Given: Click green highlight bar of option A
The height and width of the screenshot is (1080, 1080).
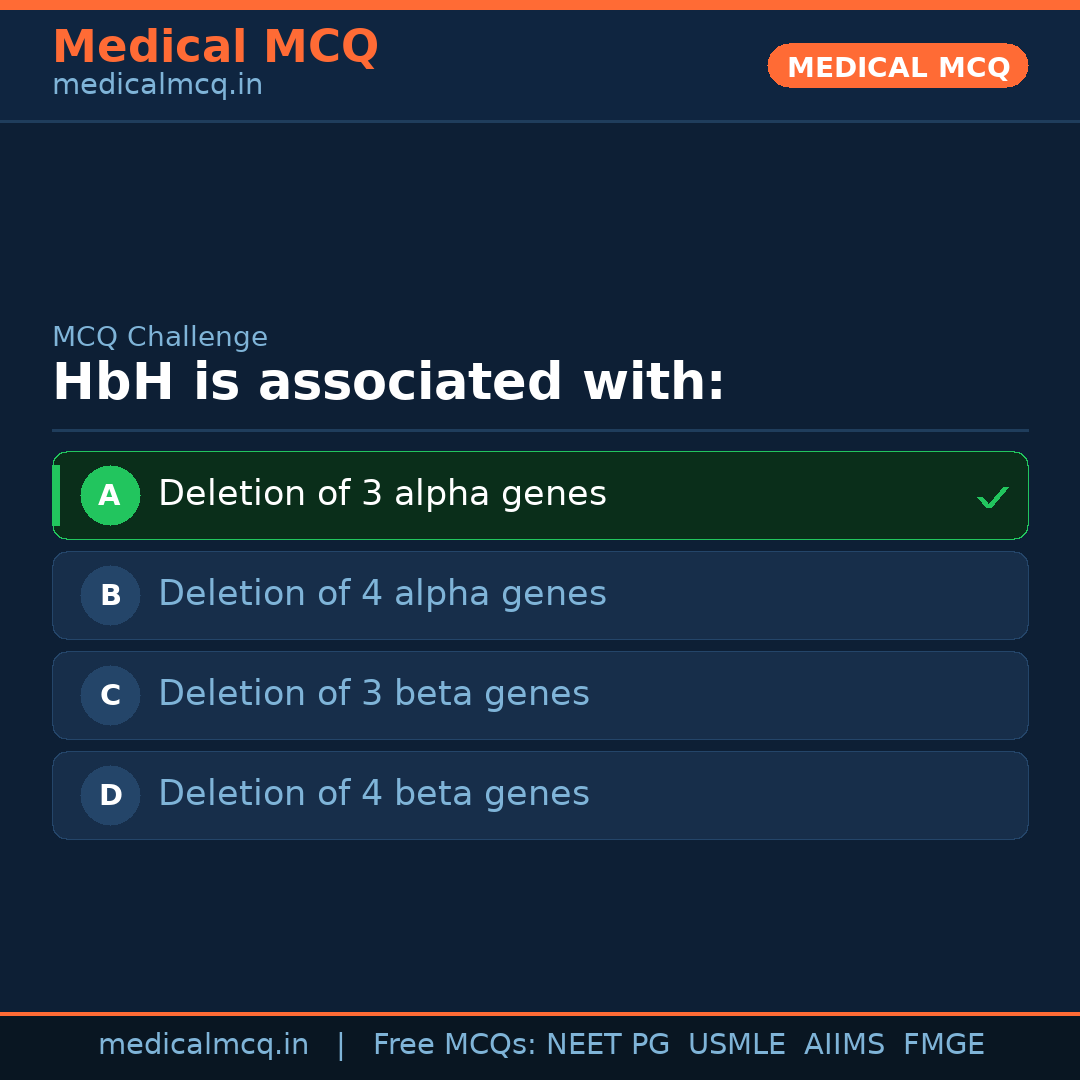Looking at the screenshot, I should pyautogui.click(x=56, y=495).
